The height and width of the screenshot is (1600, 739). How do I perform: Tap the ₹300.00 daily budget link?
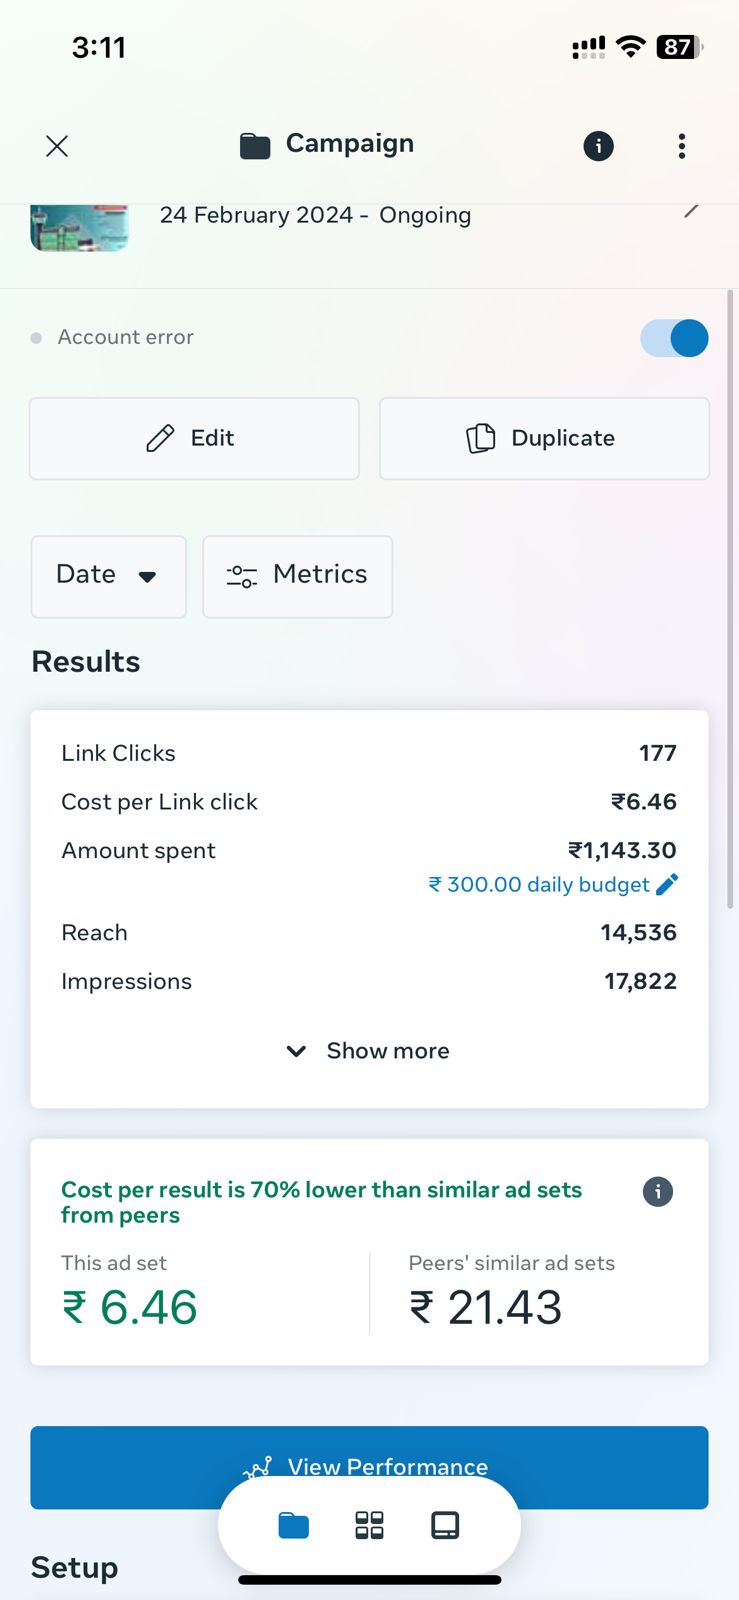pyautogui.click(x=540, y=884)
